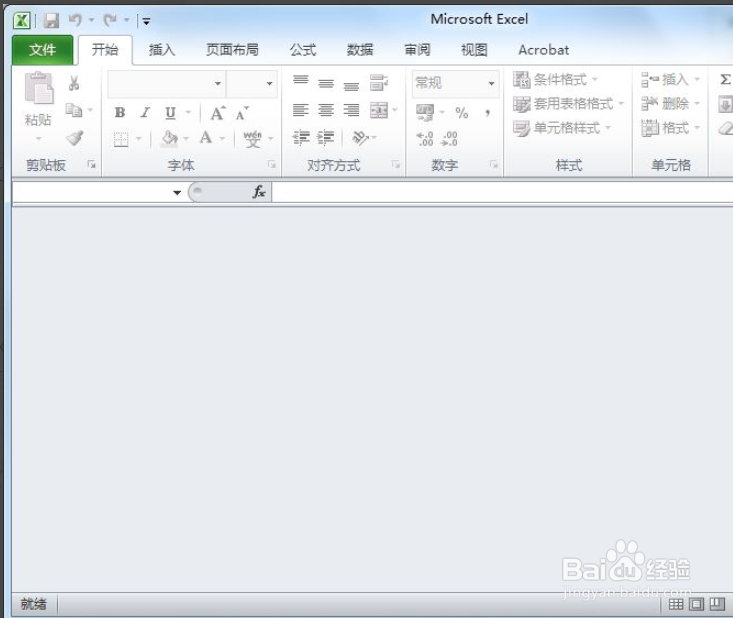Click the Excel application icon in title bar
Viewport: 733px width, 618px height.
coord(22,20)
